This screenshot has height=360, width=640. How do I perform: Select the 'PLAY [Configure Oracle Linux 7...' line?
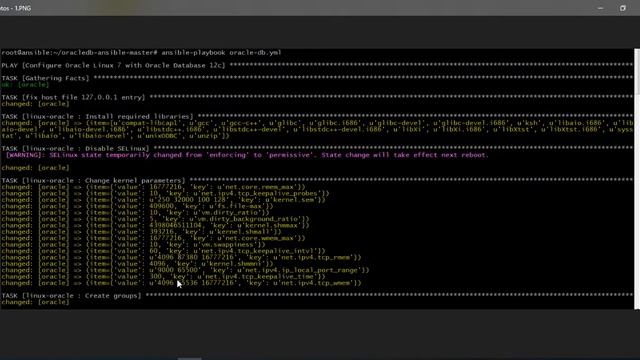pos(317,65)
